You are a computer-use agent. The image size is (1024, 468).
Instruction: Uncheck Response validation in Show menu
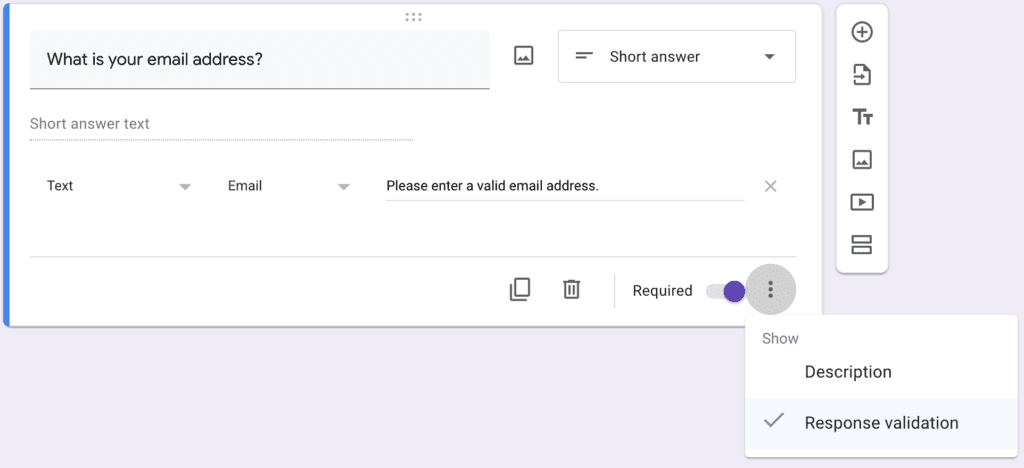coord(880,423)
